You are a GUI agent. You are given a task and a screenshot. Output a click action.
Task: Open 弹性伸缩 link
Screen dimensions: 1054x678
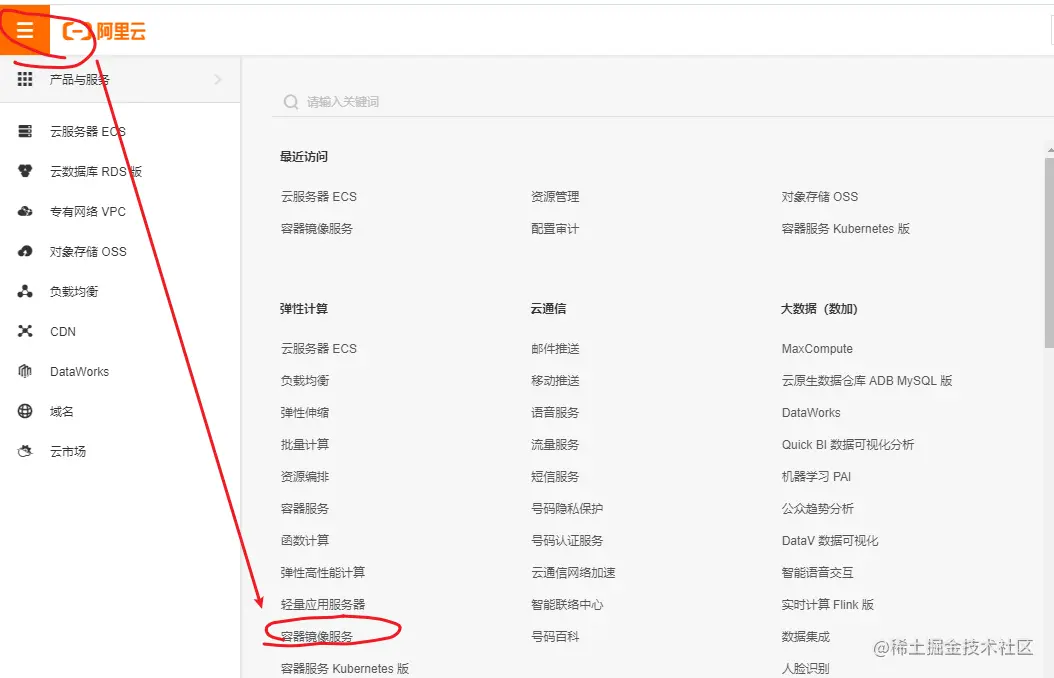pos(305,412)
